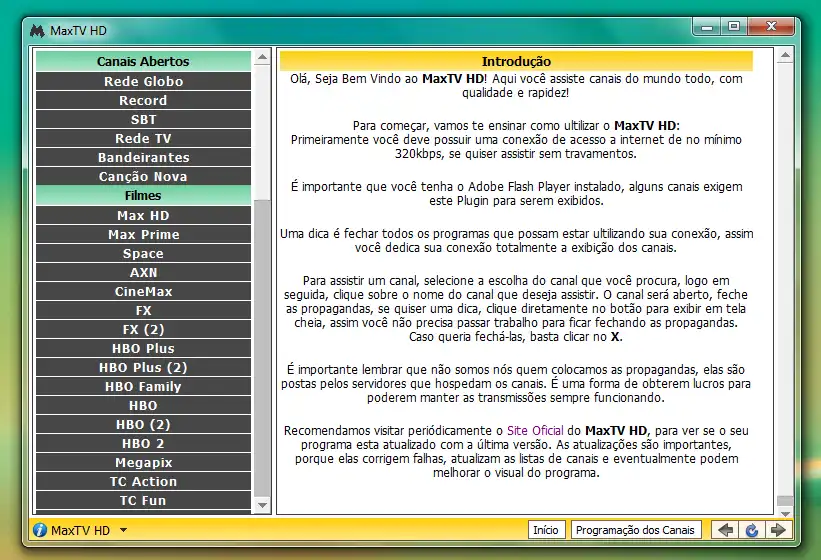This screenshot has width=821, height=560.
Task: Open the HBO (2) channel
Action: click(x=143, y=424)
